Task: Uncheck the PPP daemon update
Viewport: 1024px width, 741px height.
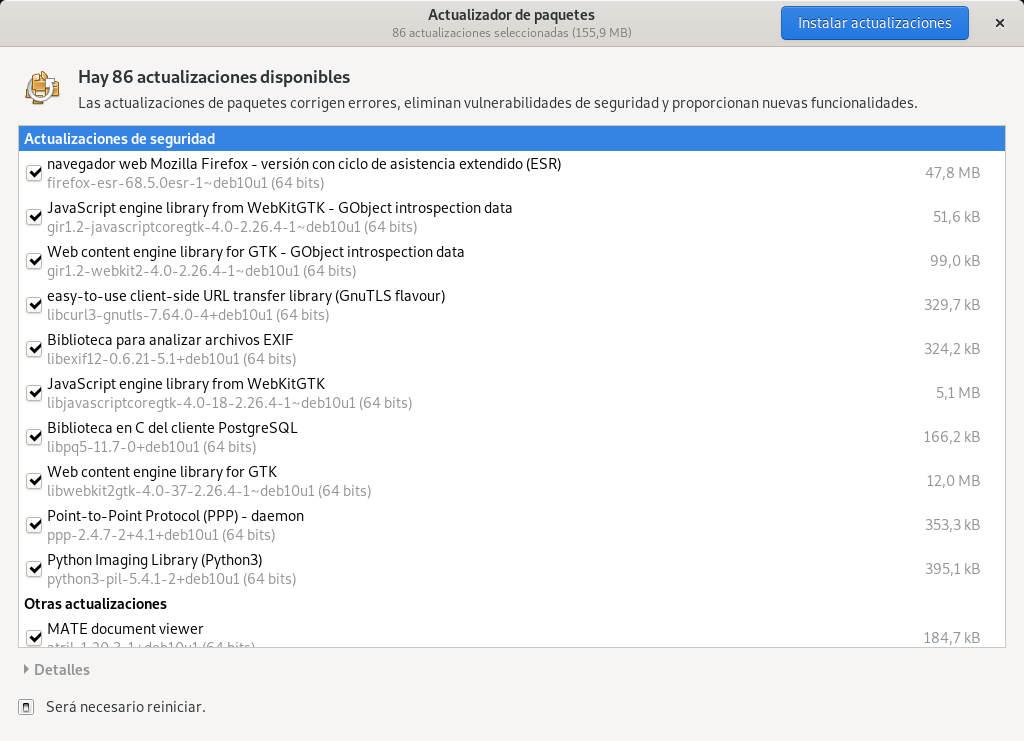Action: tap(33, 525)
